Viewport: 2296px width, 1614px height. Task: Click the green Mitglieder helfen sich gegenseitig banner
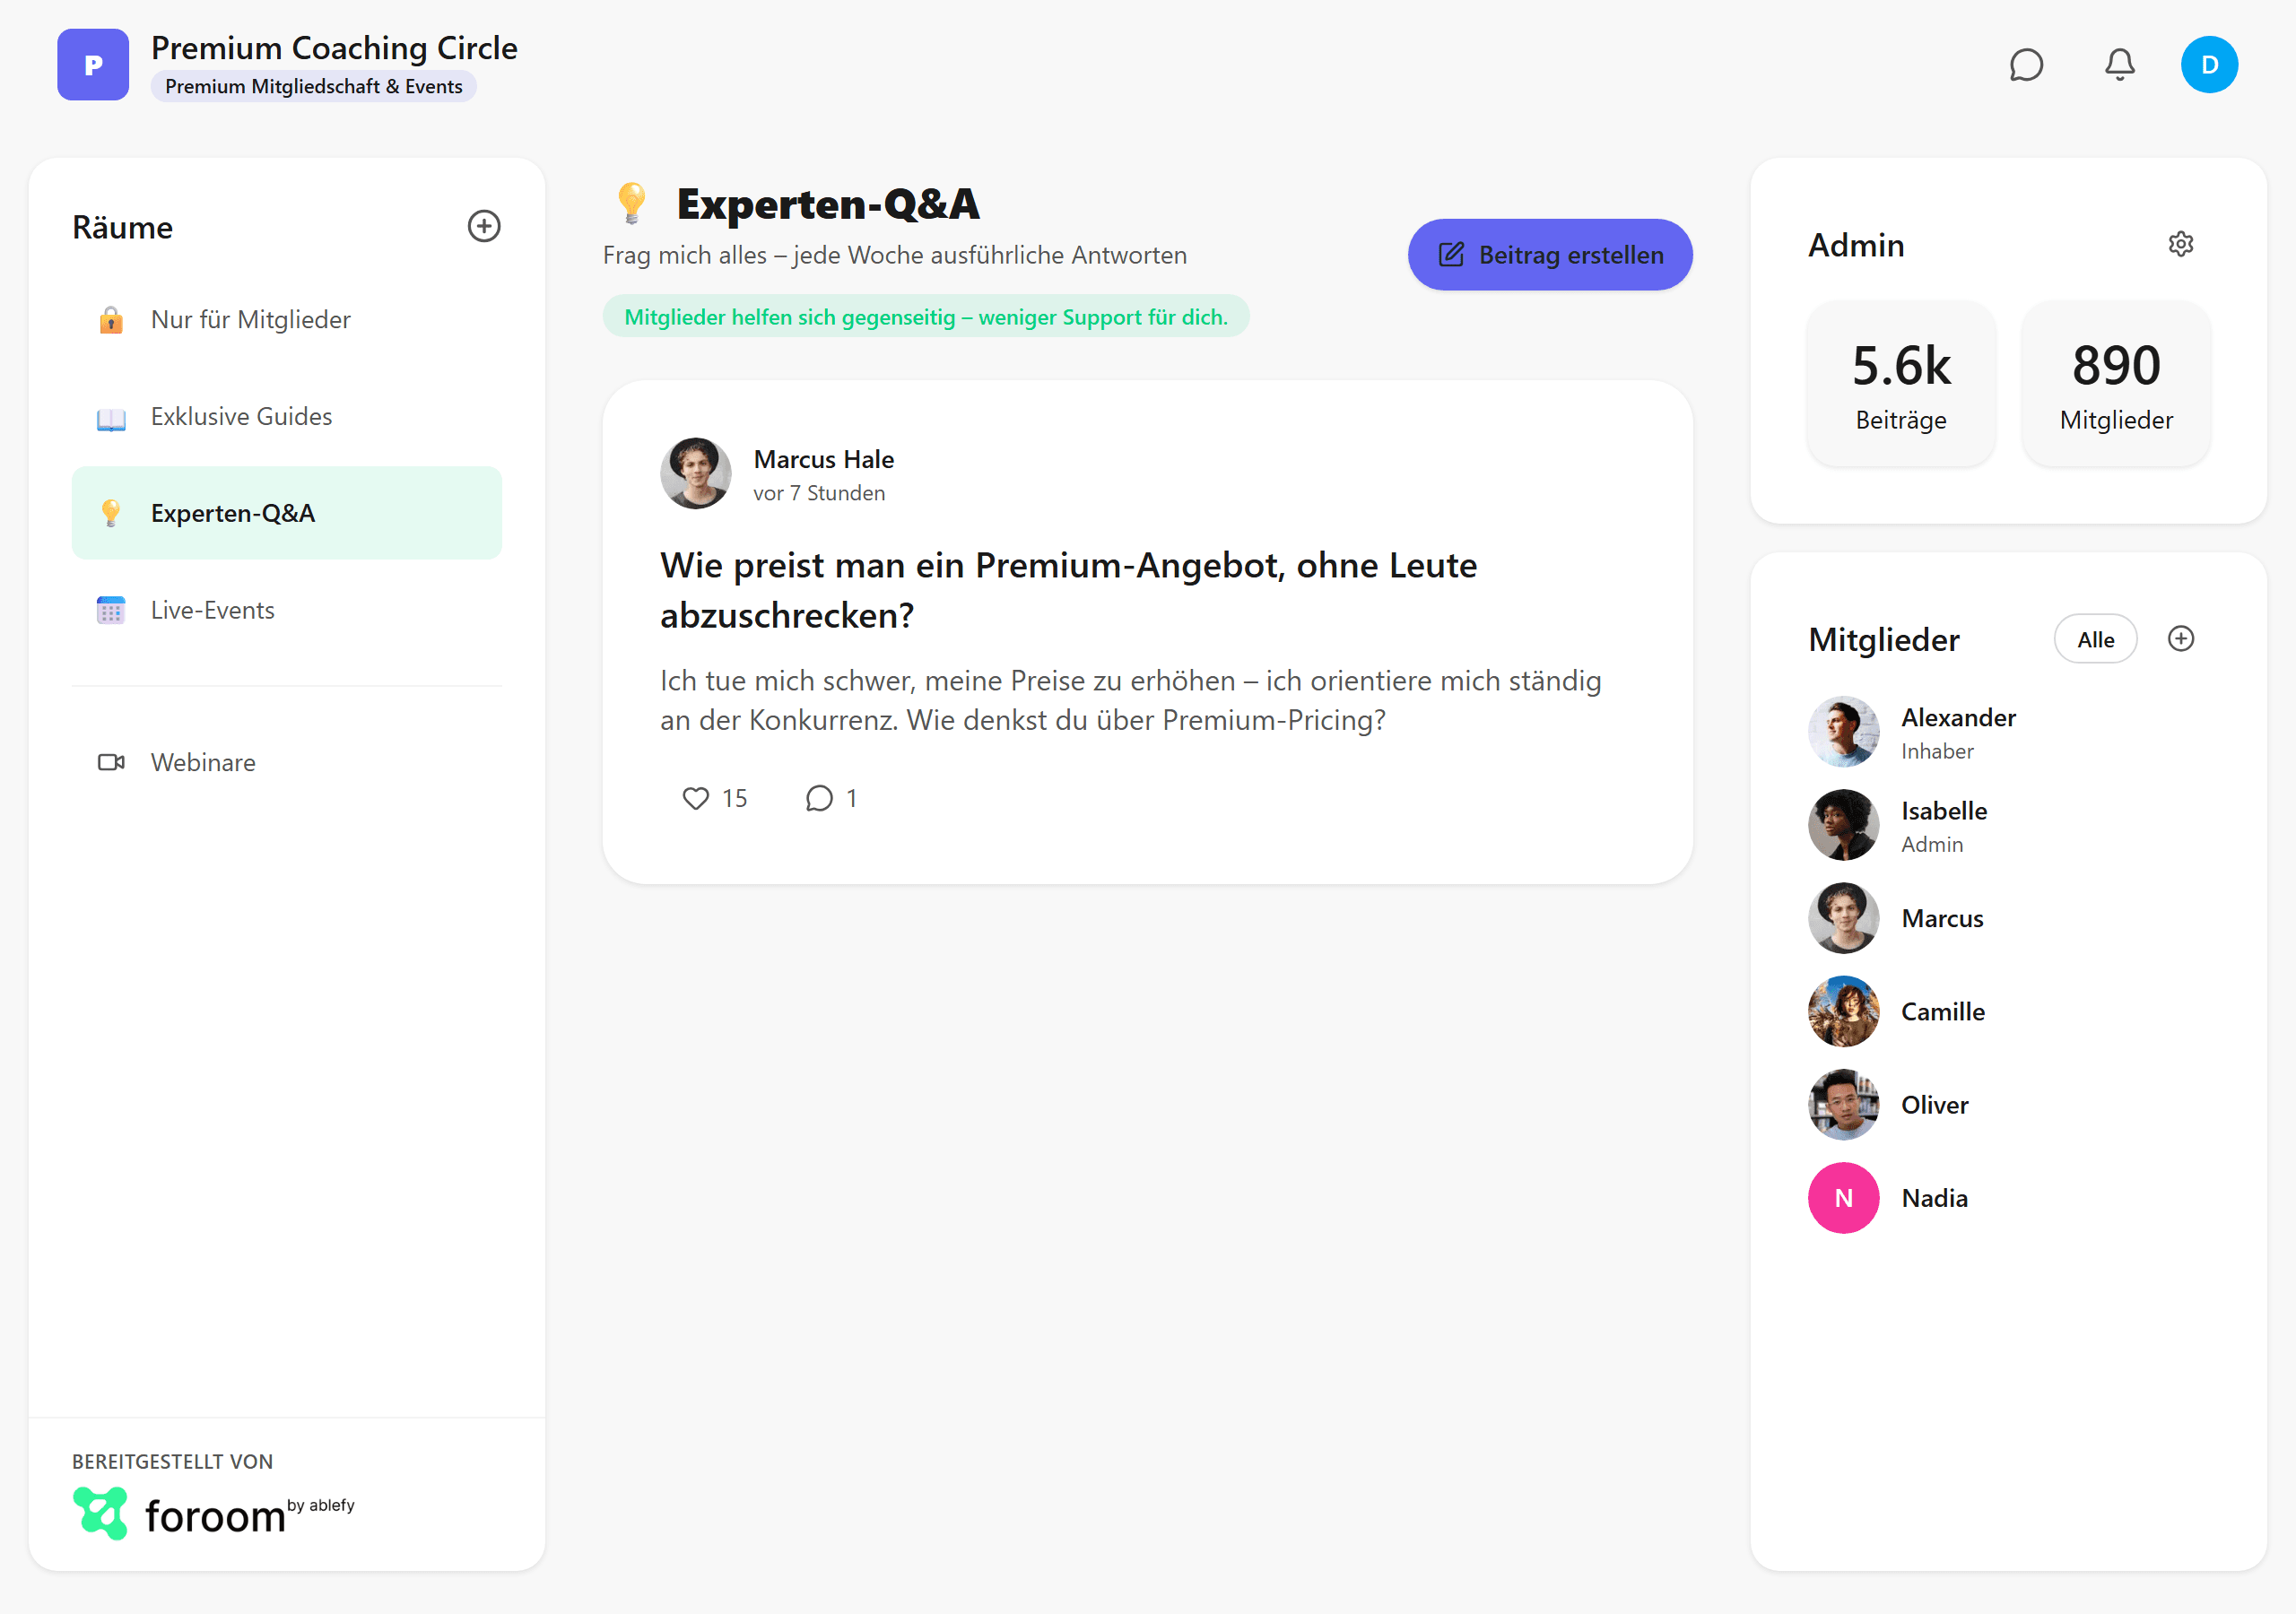(x=926, y=317)
